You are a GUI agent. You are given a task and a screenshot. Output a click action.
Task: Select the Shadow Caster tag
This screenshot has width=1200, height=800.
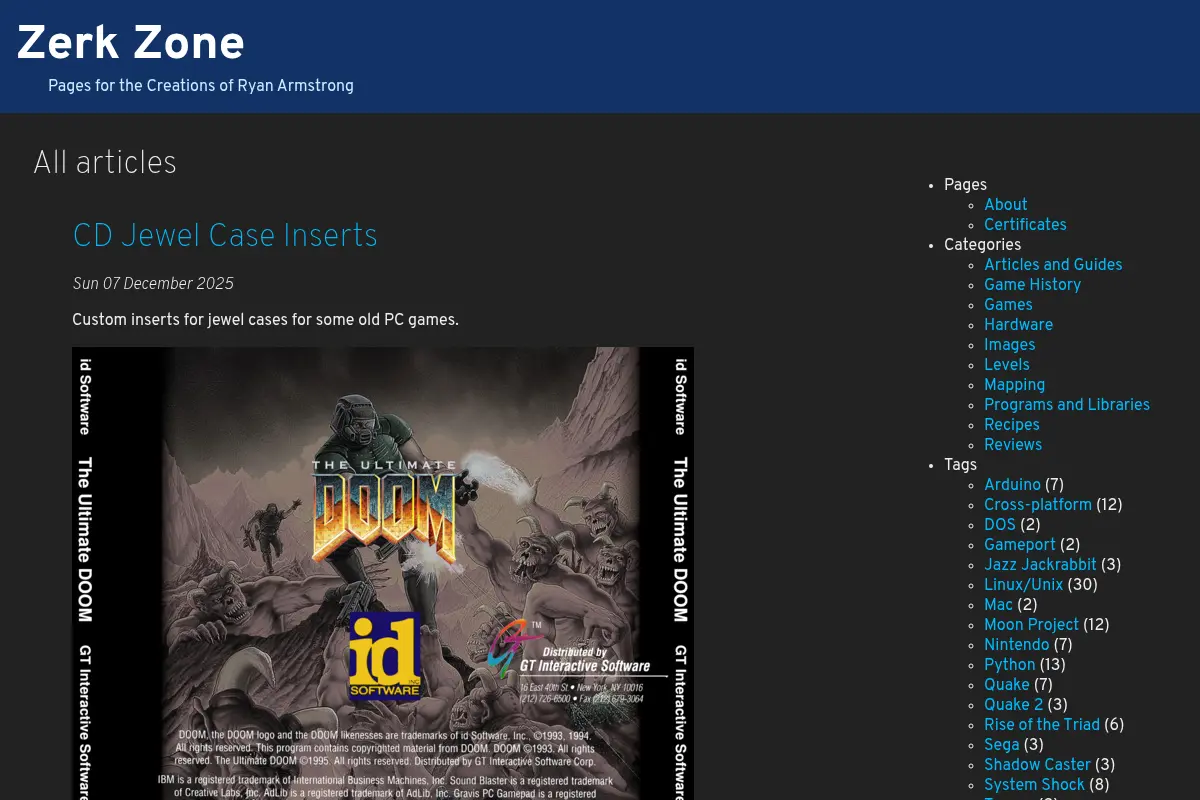[1037, 765]
